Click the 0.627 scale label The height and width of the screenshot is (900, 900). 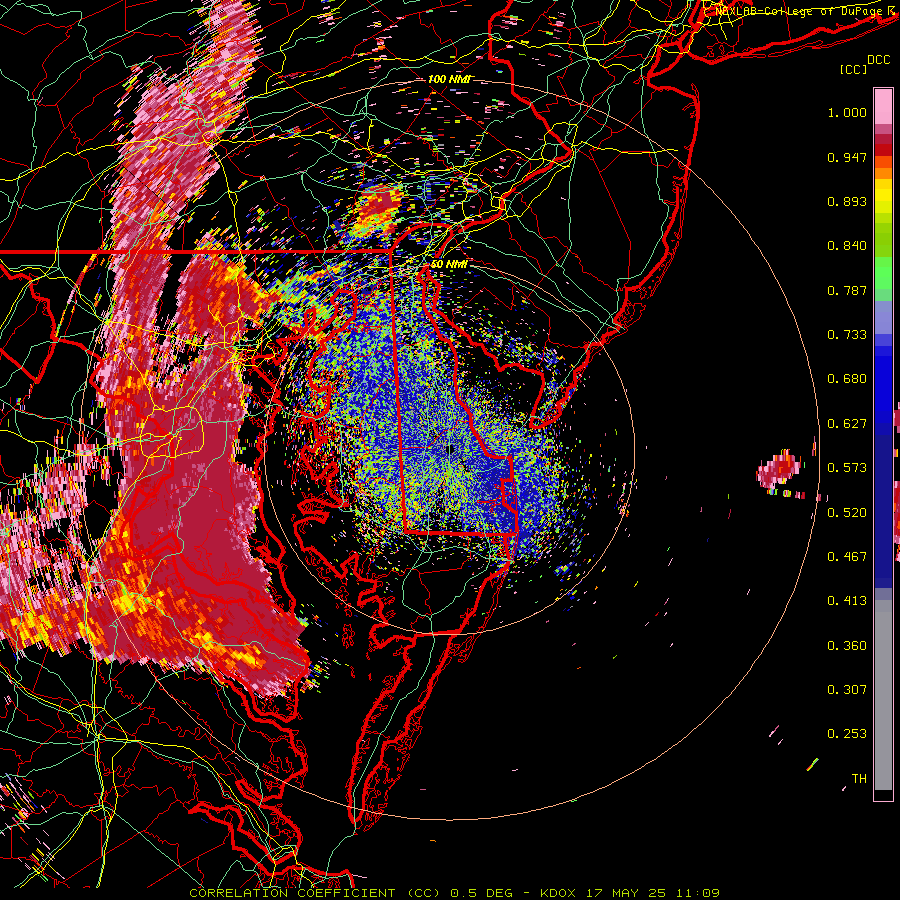point(847,424)
